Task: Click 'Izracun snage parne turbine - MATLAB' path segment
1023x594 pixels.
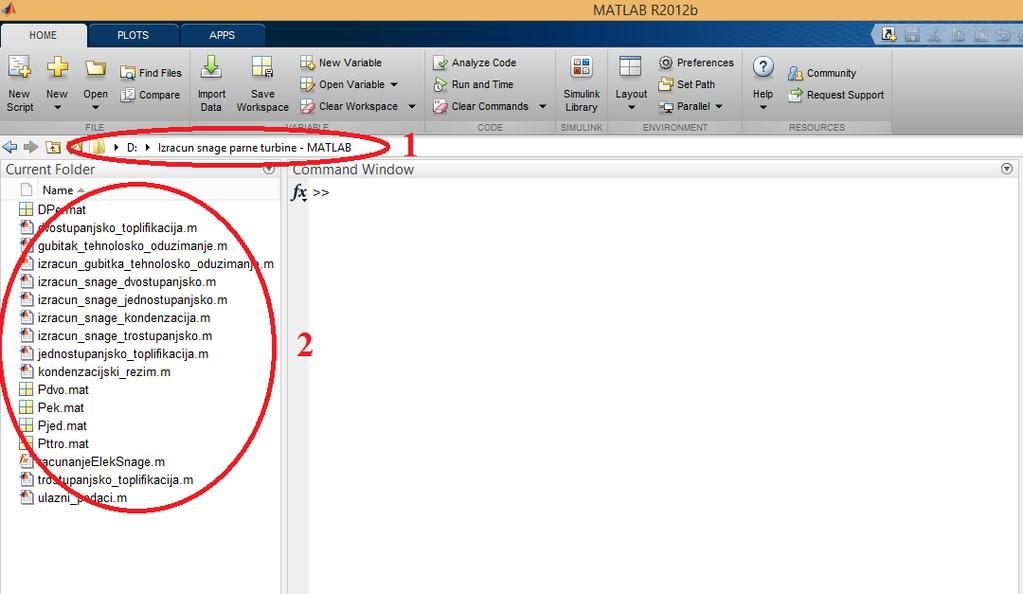Action: (254, 148)
